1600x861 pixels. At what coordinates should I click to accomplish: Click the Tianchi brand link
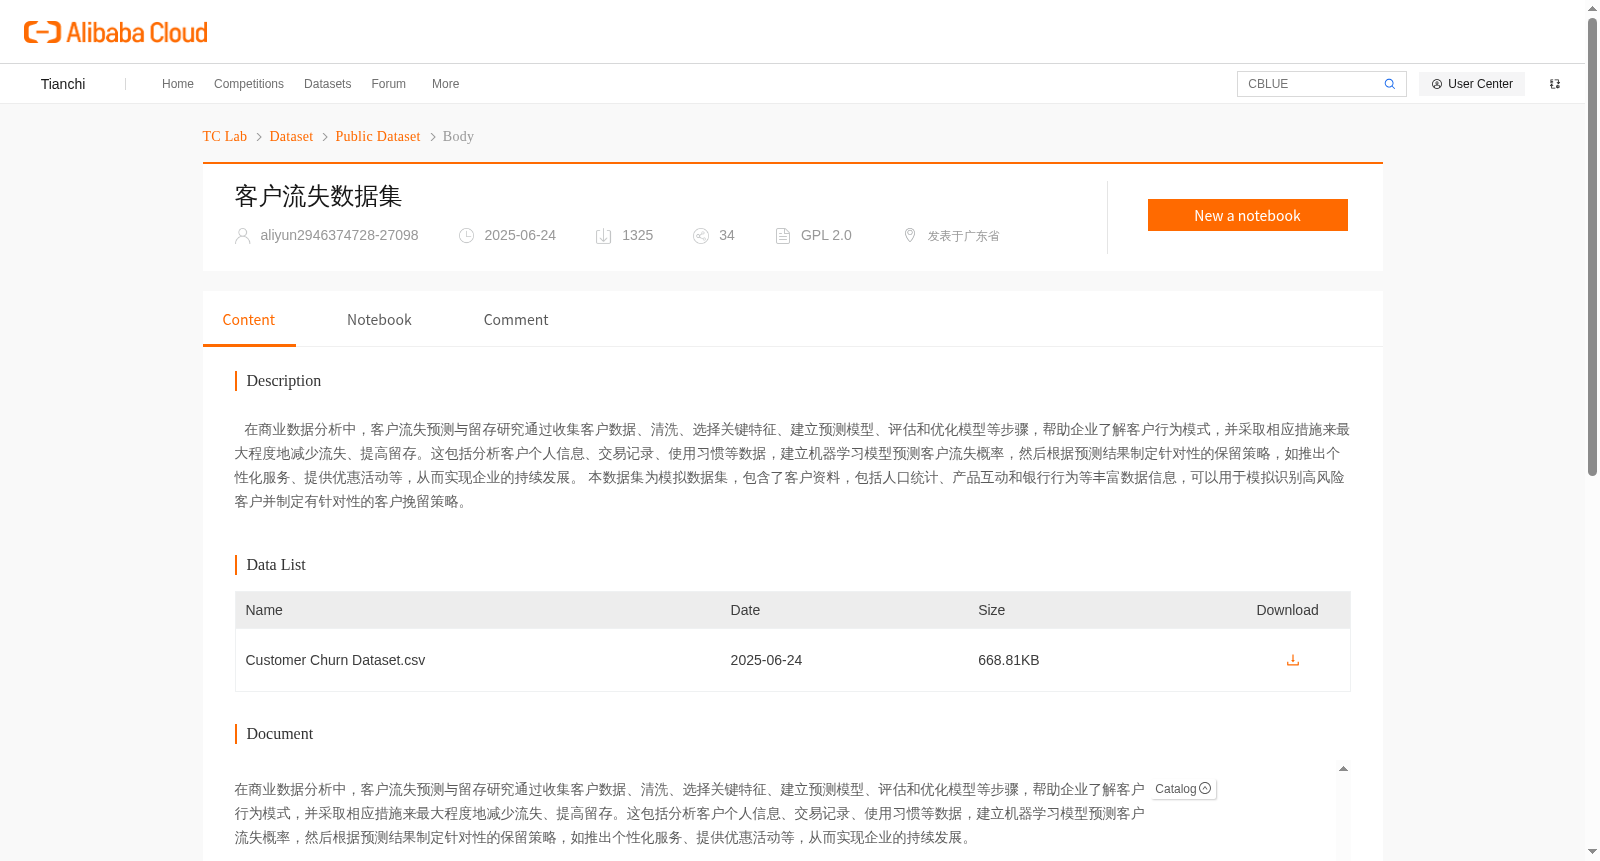click(63, 84)
